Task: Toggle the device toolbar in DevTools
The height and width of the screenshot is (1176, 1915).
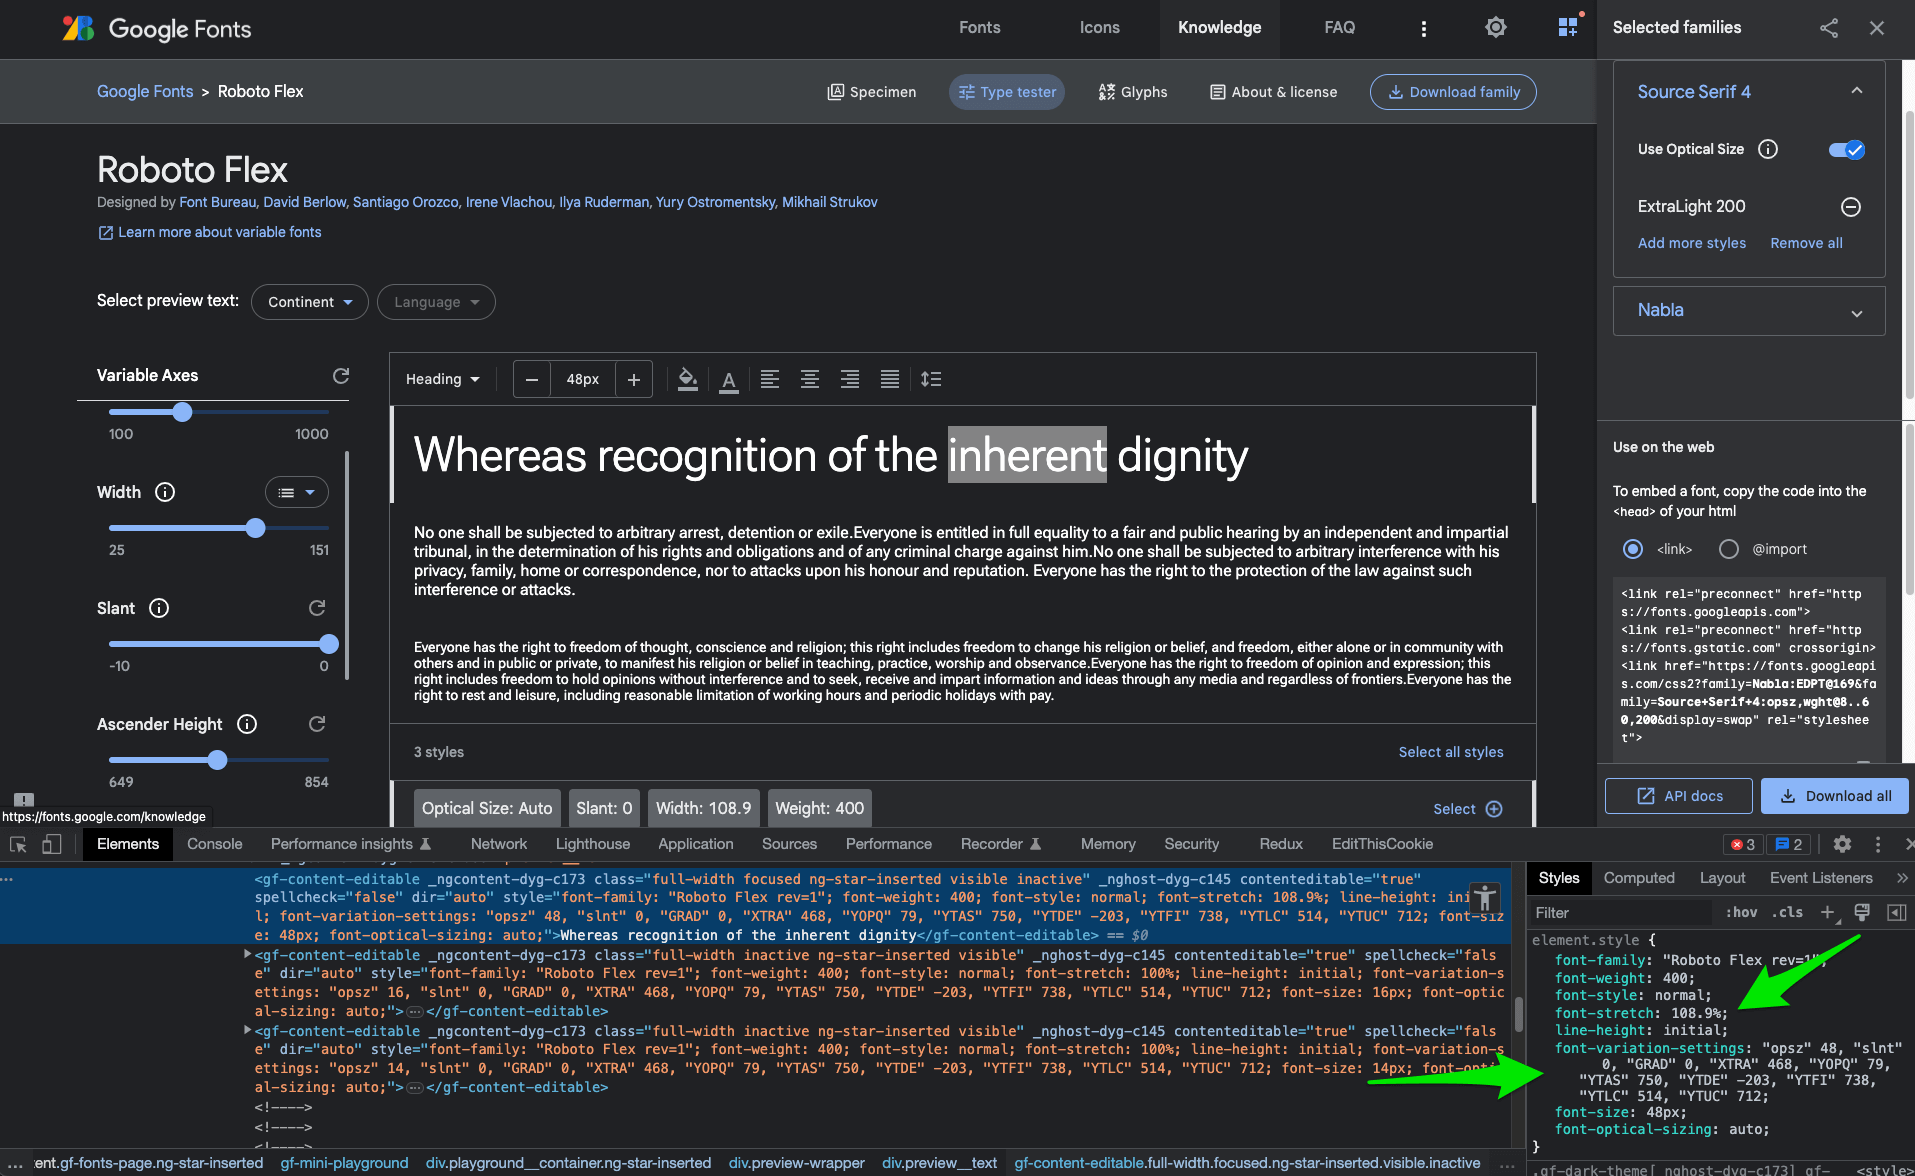Action: [x=51, y=844]
